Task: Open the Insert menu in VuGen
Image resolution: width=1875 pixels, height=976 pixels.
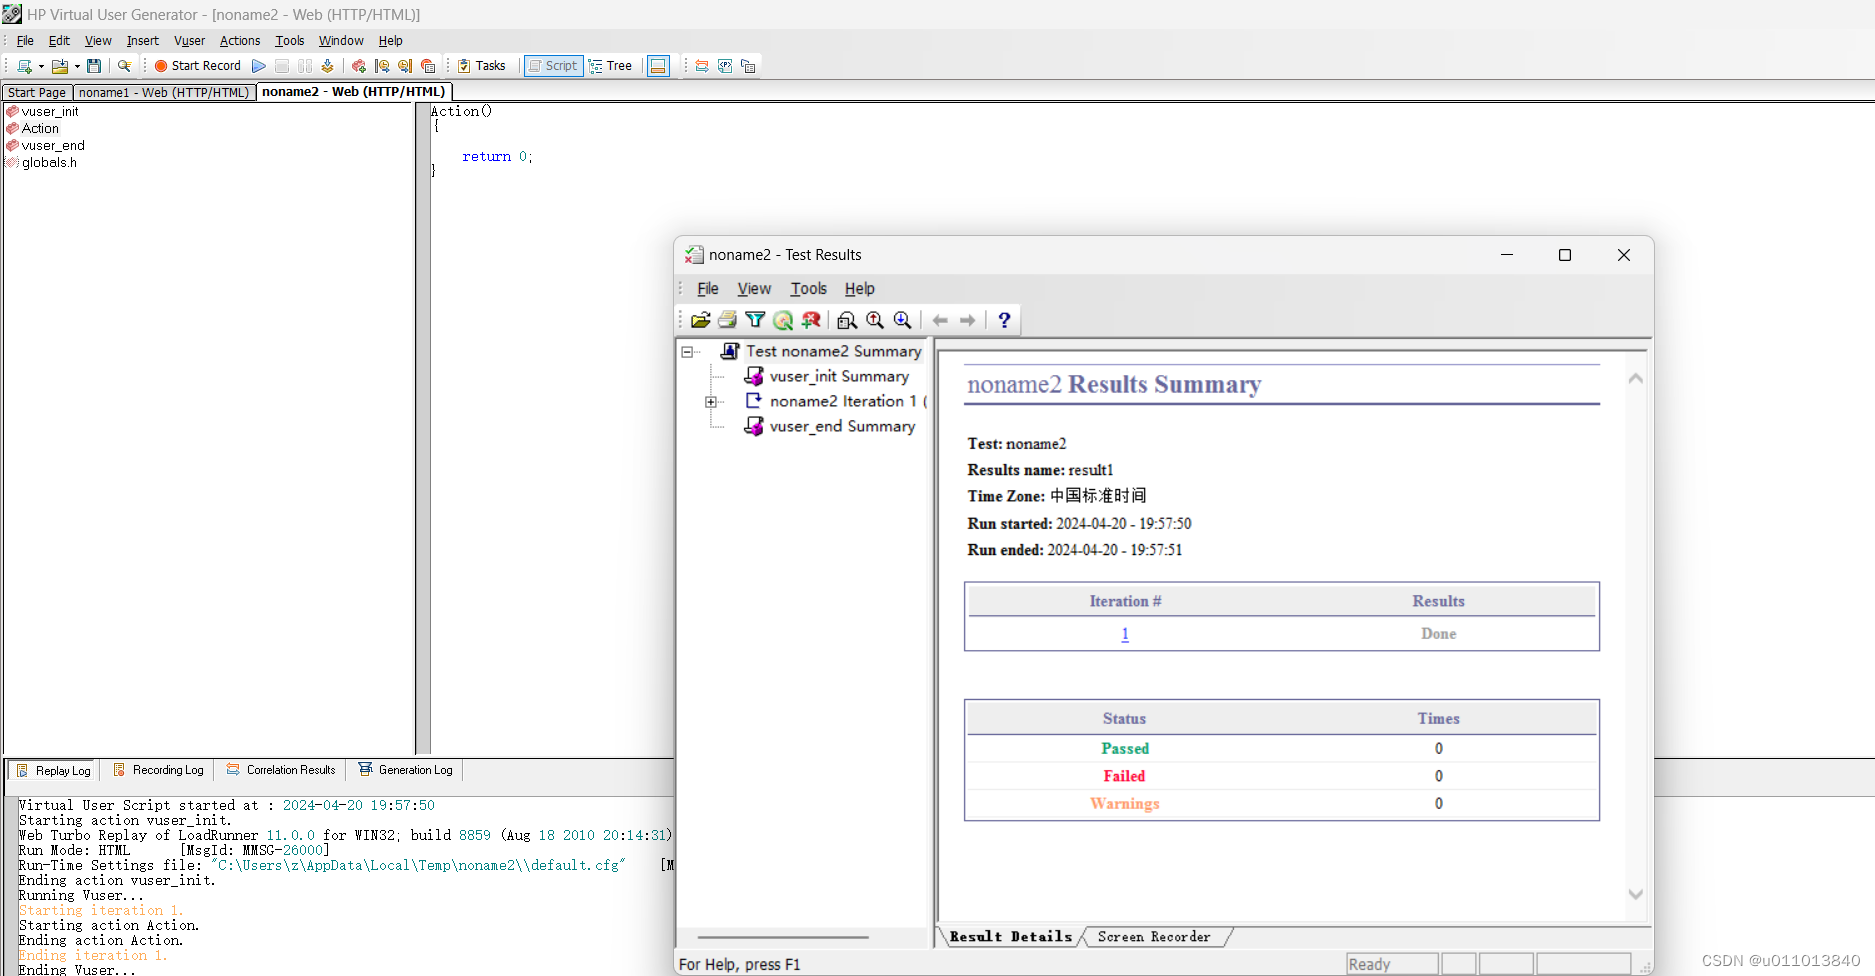Action: click(142, 41)
